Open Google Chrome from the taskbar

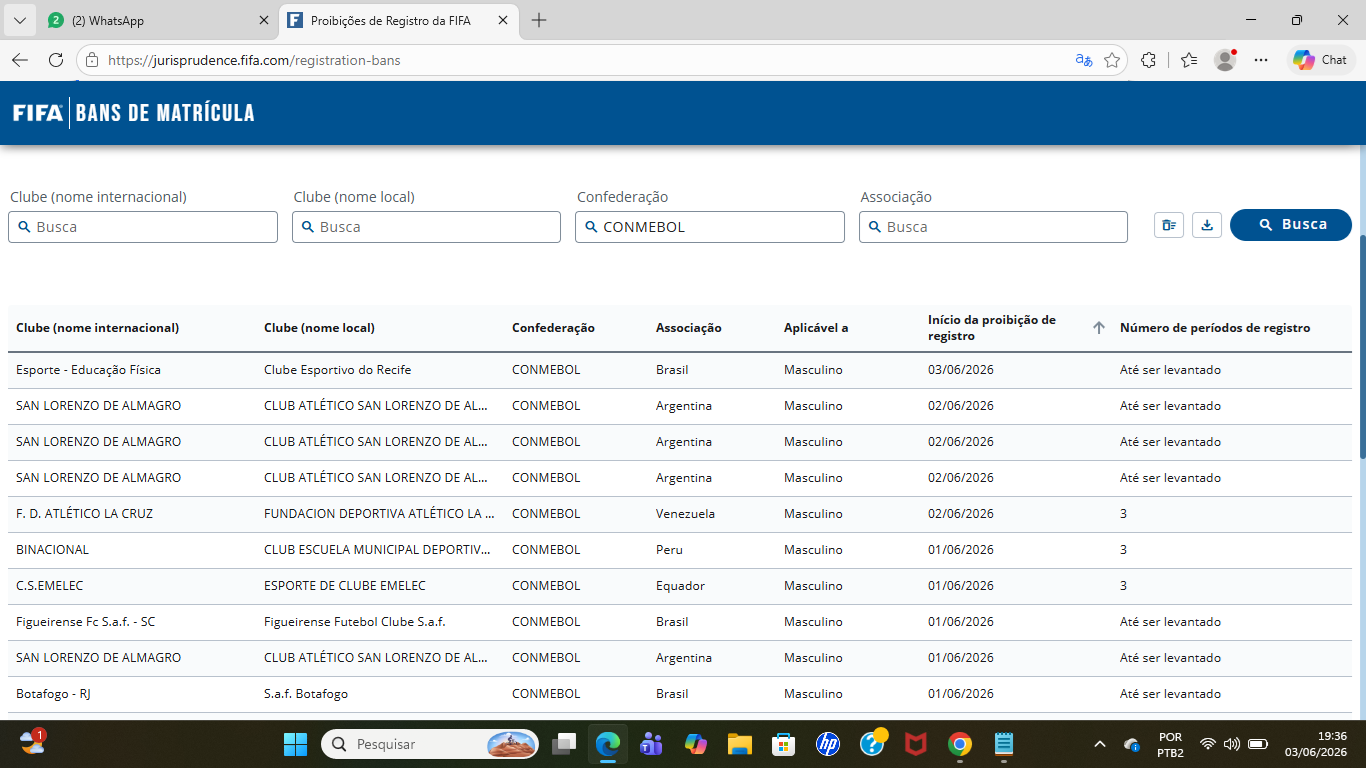(x=960, y=744)
